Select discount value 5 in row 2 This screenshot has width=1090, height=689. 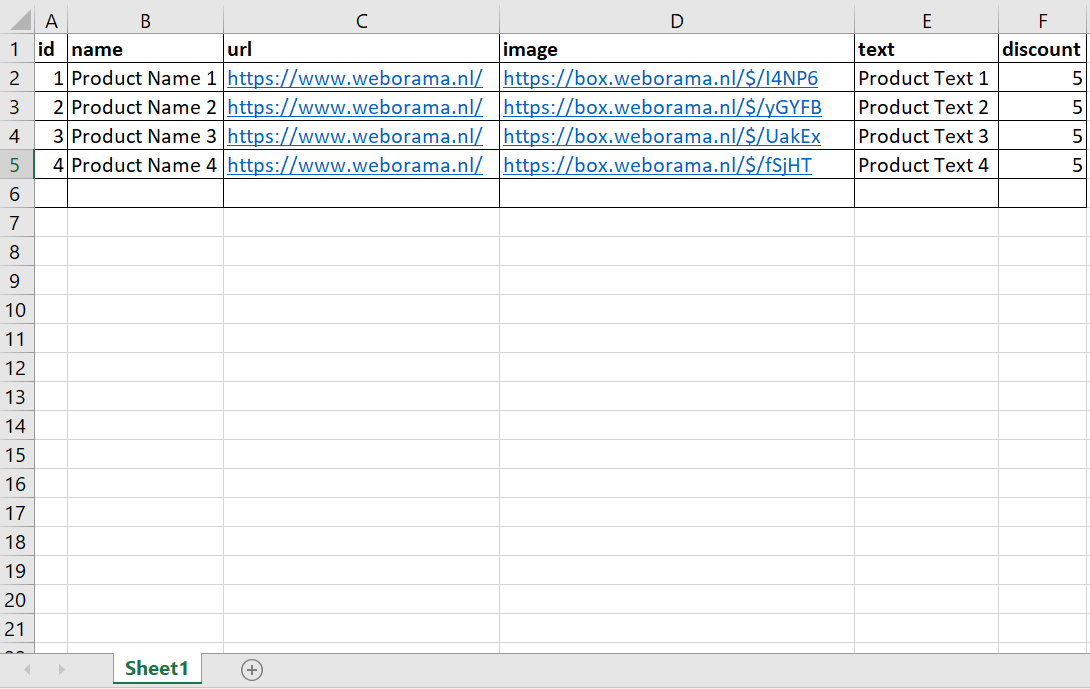point(1043,78)
